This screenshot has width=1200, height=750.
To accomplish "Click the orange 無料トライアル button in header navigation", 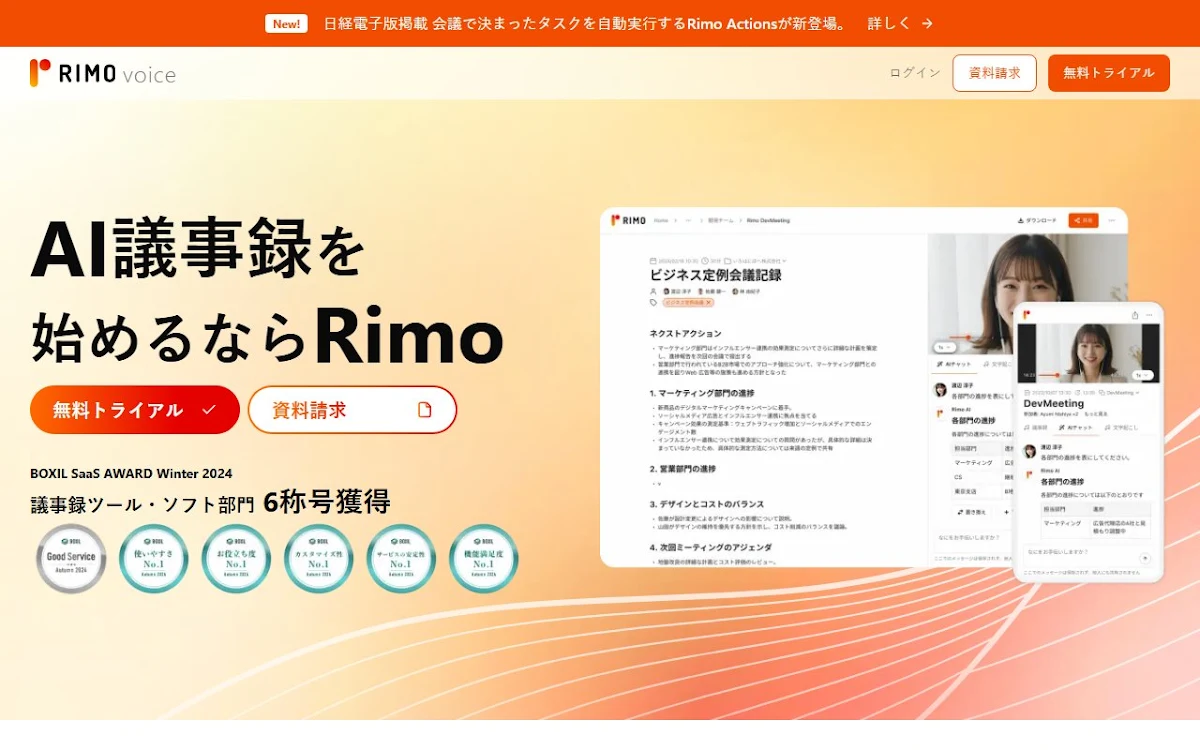I will (x=1109, y=73).
